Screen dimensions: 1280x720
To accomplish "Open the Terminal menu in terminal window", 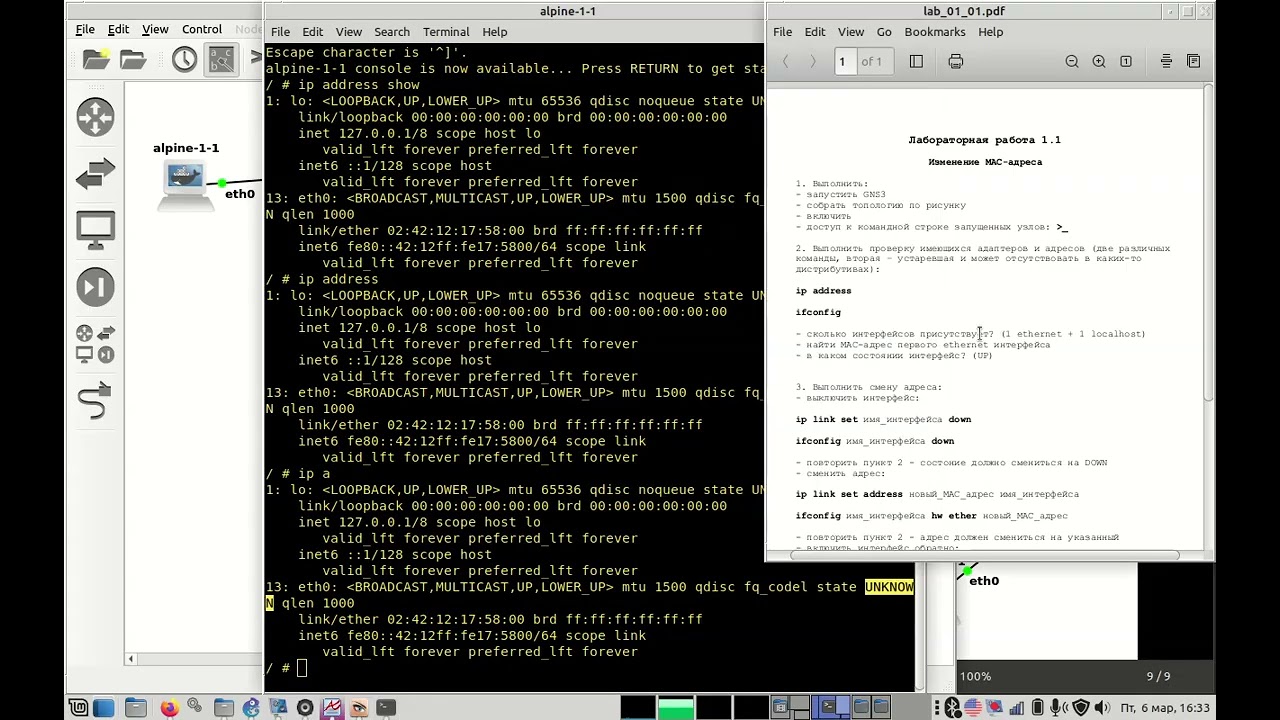I will (446, 32).
